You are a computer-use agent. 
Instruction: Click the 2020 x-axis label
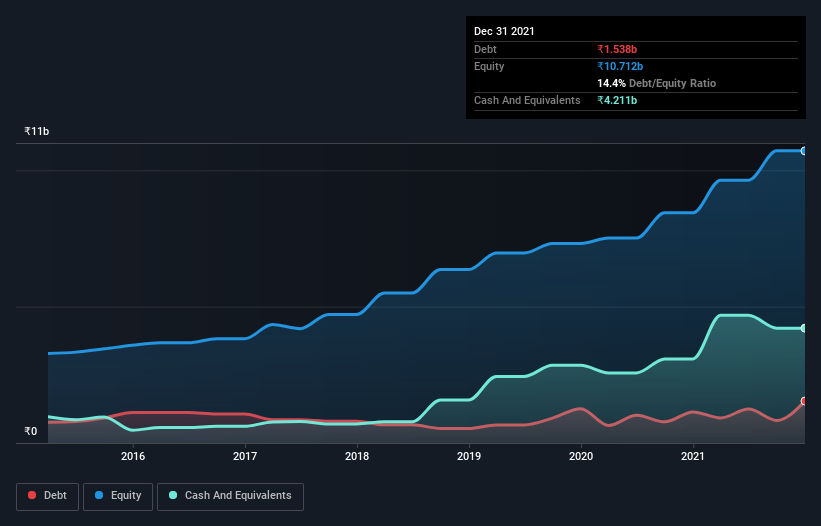click(581, 456)
